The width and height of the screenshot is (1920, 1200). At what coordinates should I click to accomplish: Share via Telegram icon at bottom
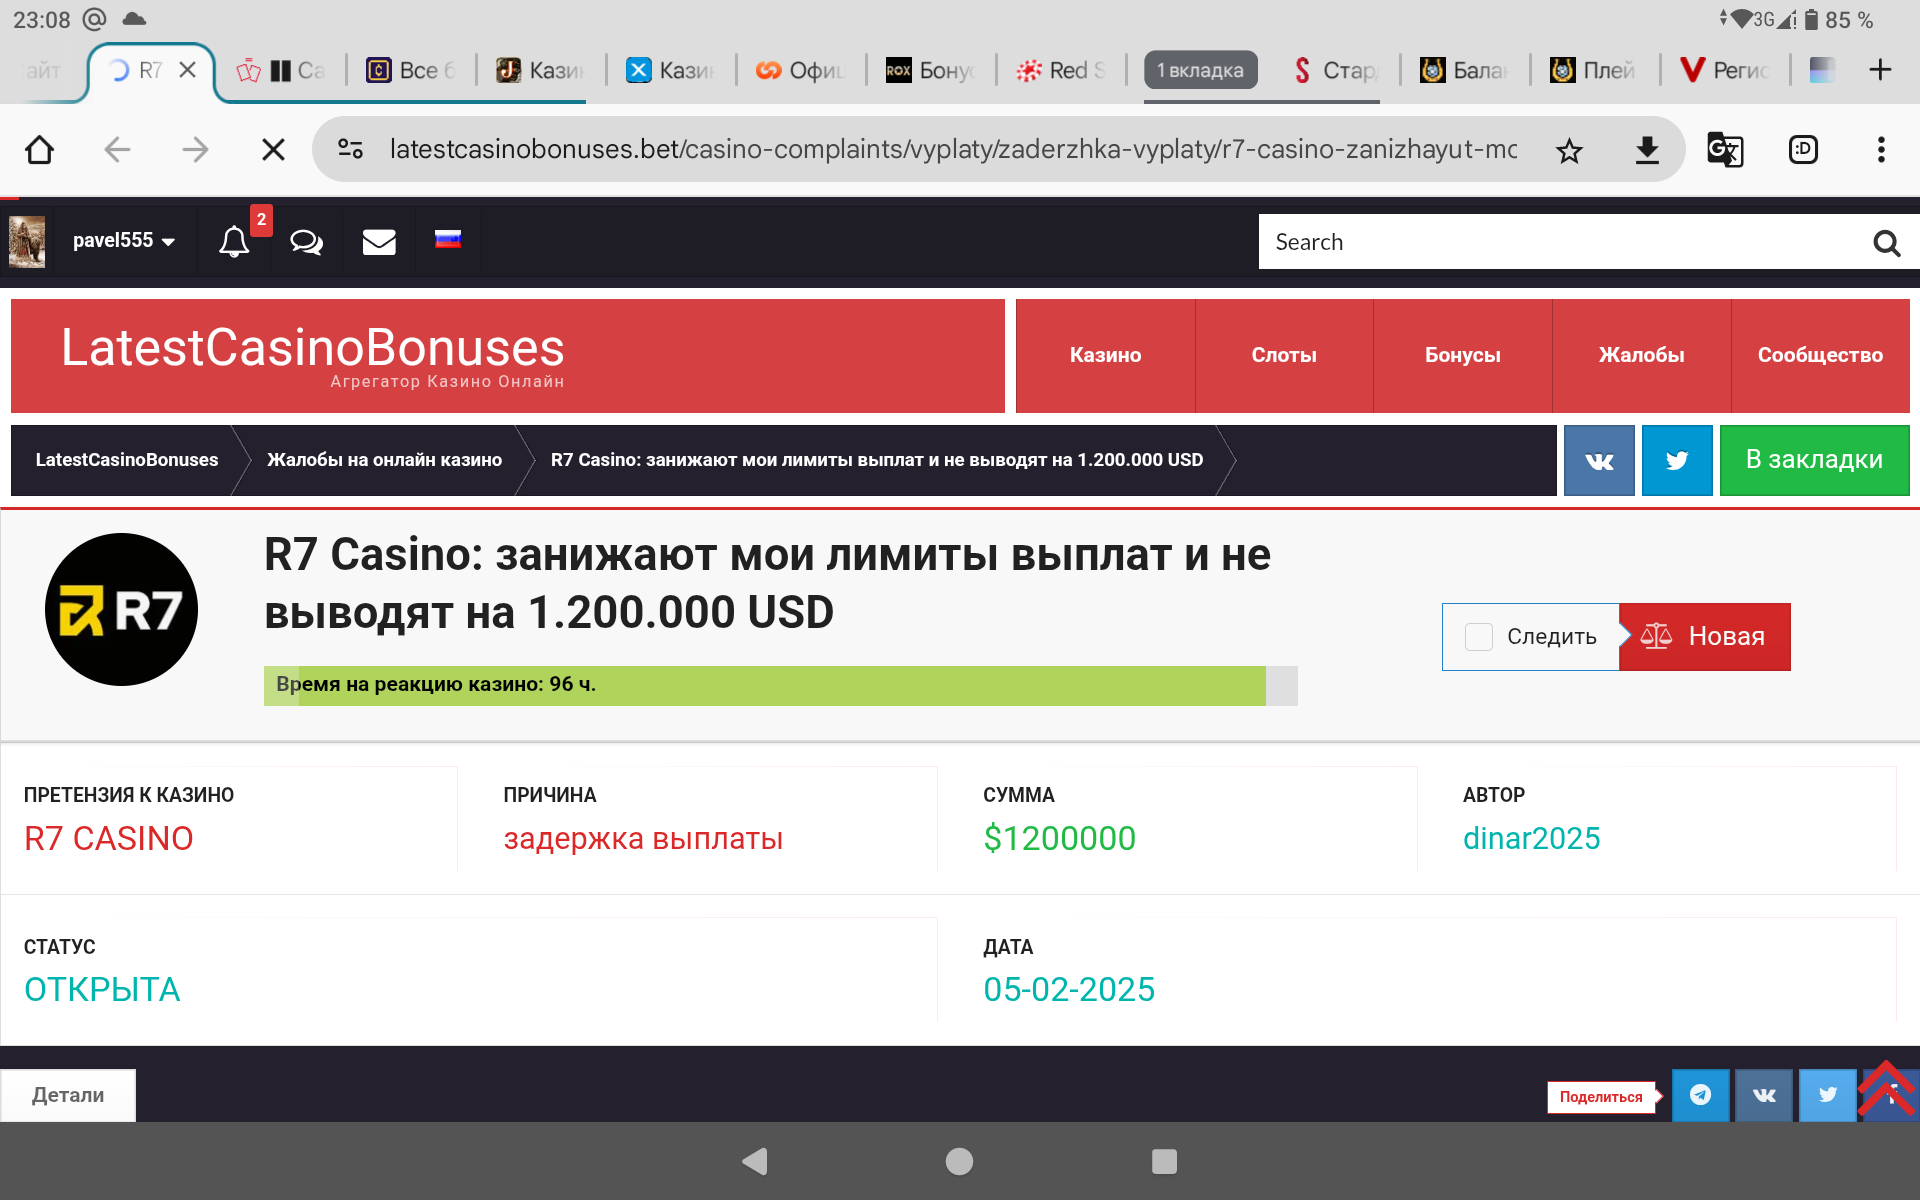1700,1095
